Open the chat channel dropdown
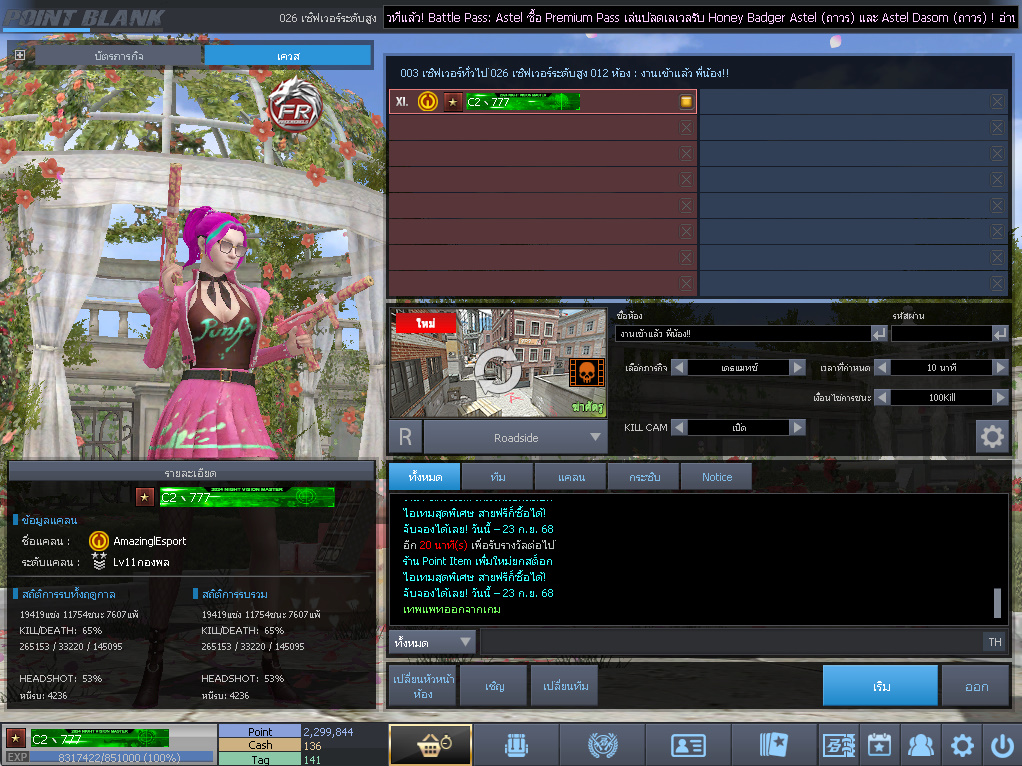The width and height of the screenshot is (1022, 766). click(434, 642)
